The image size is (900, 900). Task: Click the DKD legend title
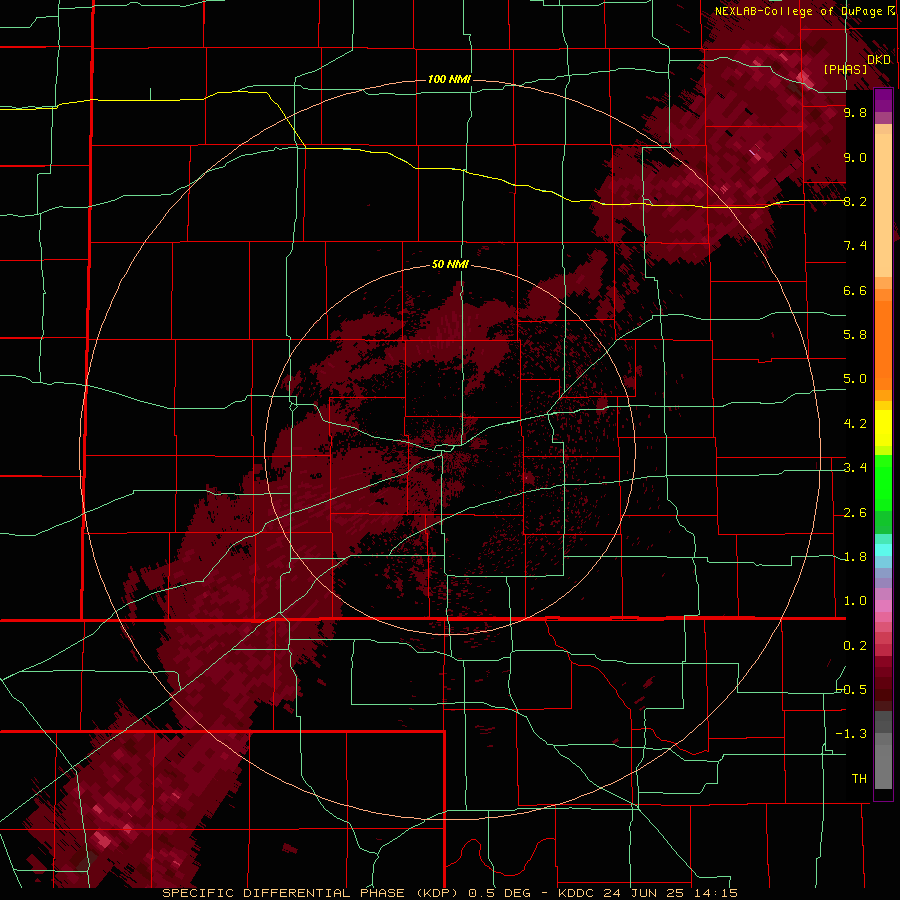click(879, 60)
